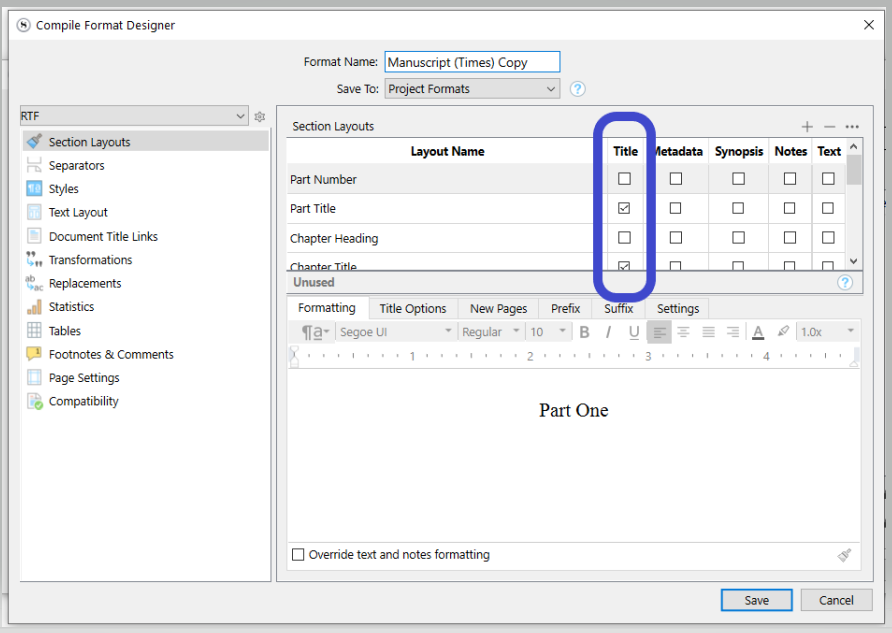Uncheck Title checkbox for Part Title
Screen dimensions: 892x633
click(624, 208)
